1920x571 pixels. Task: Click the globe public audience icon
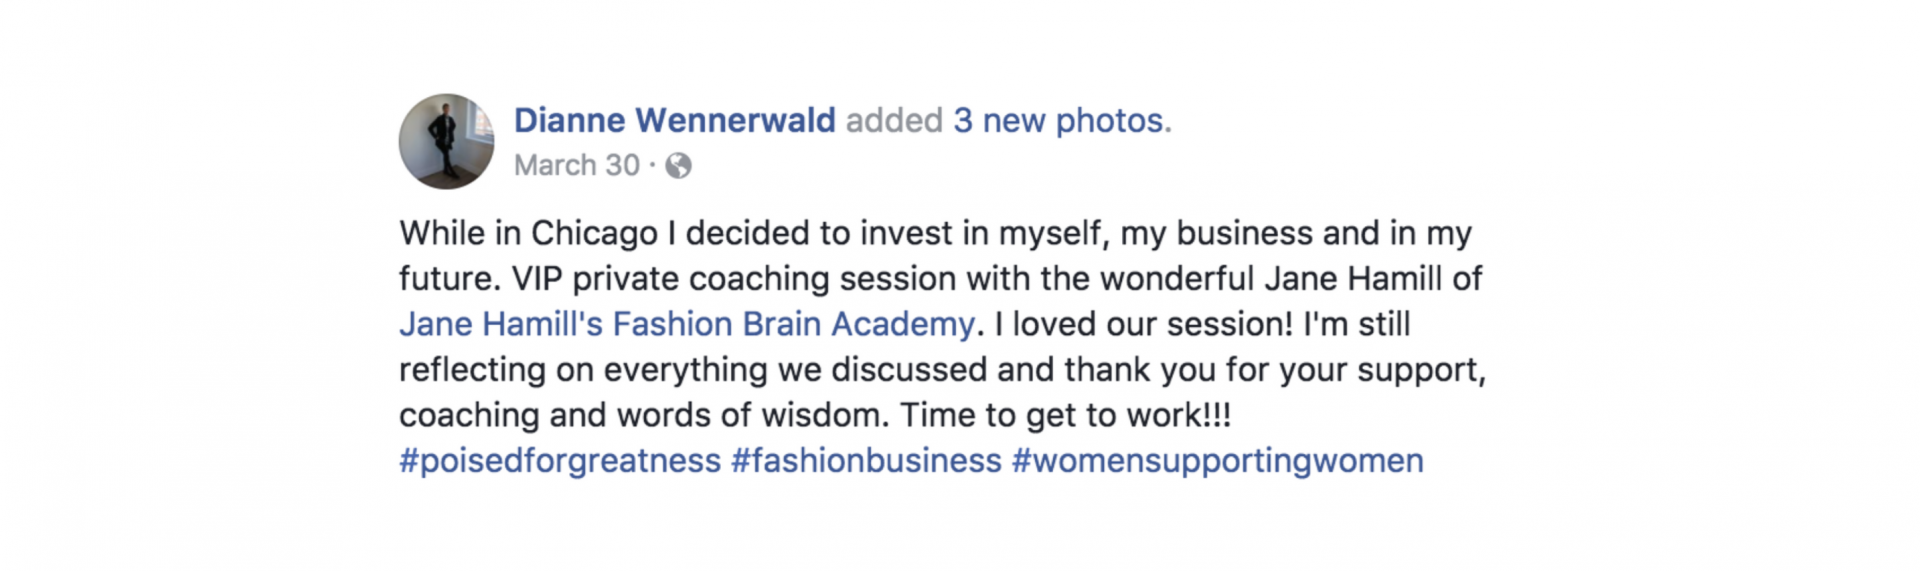pos(678,165)
